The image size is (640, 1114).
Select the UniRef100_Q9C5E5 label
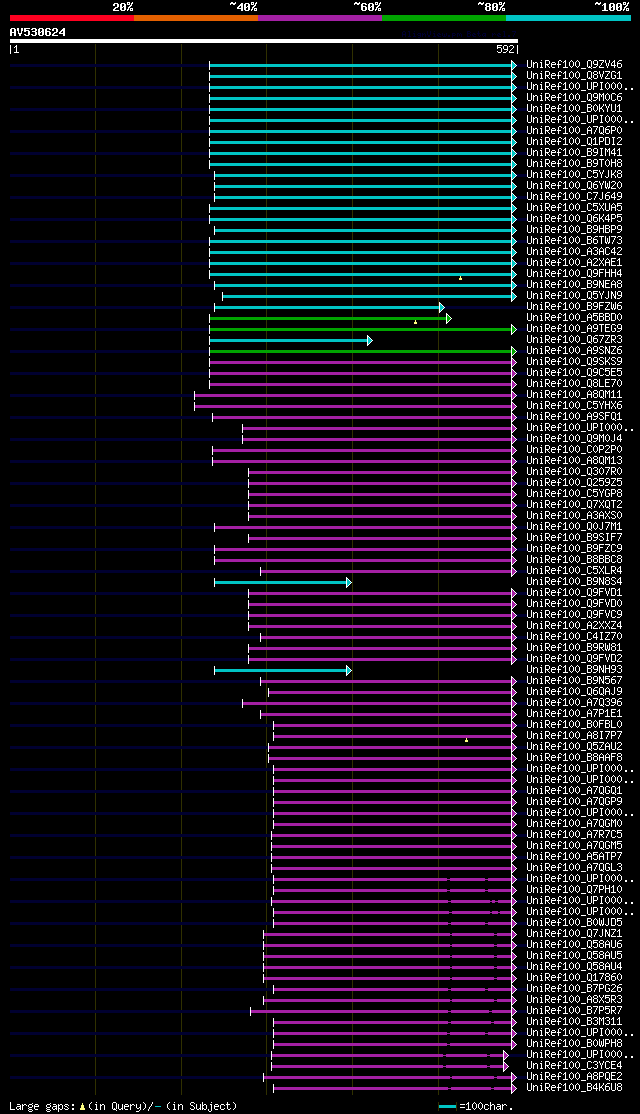[x=575, y=372]
